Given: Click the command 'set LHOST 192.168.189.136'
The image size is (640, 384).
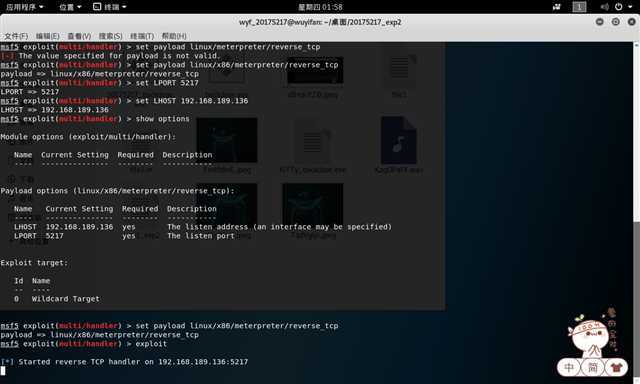Looking at the screenshot, I should coord(192,101).
